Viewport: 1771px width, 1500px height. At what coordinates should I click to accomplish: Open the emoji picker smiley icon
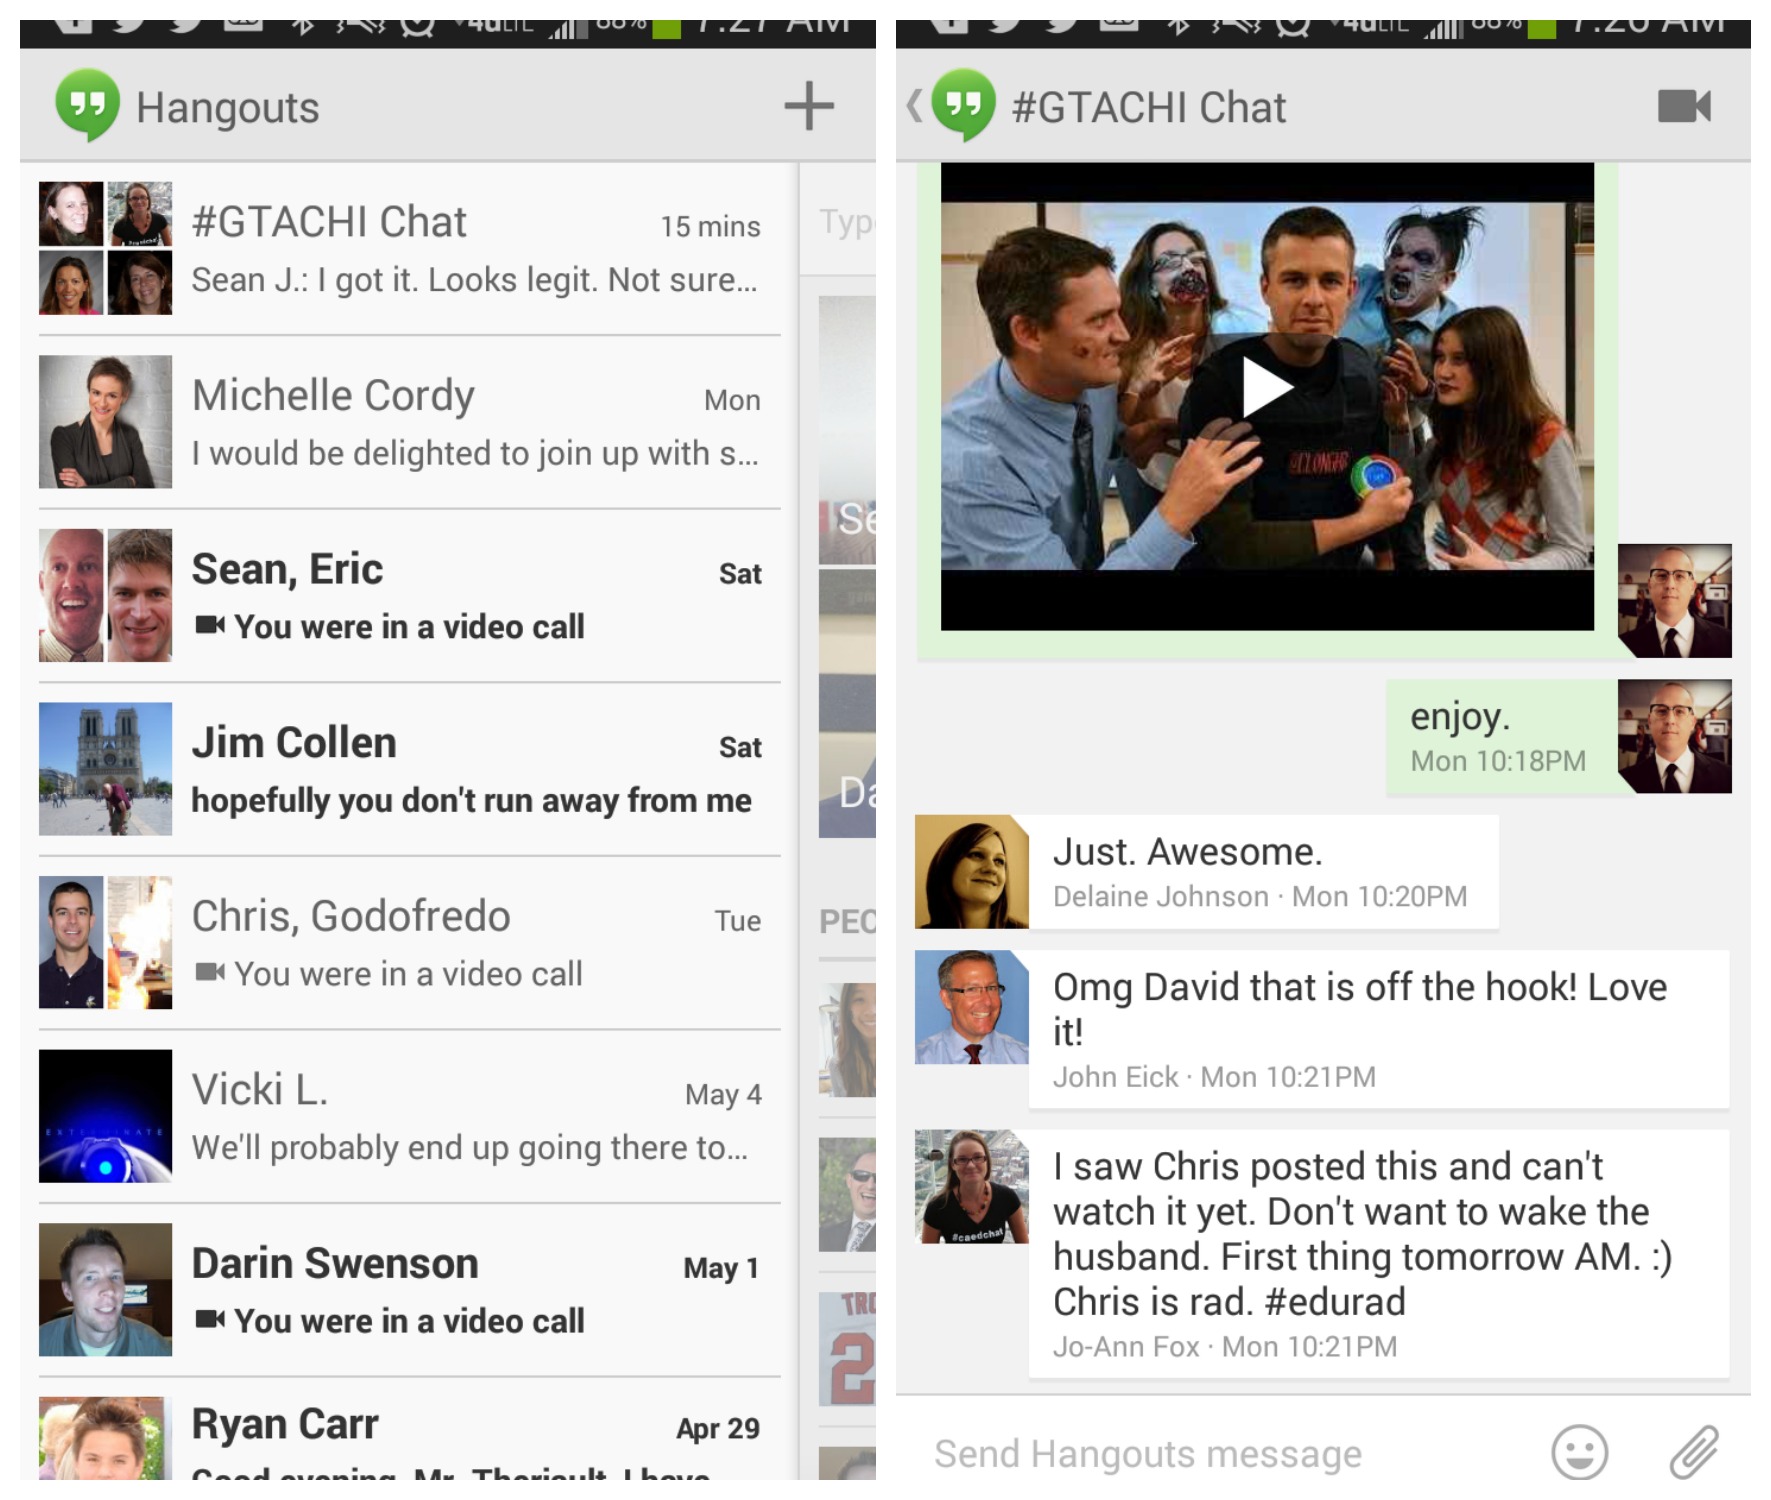click(x=1579, y=1452)
